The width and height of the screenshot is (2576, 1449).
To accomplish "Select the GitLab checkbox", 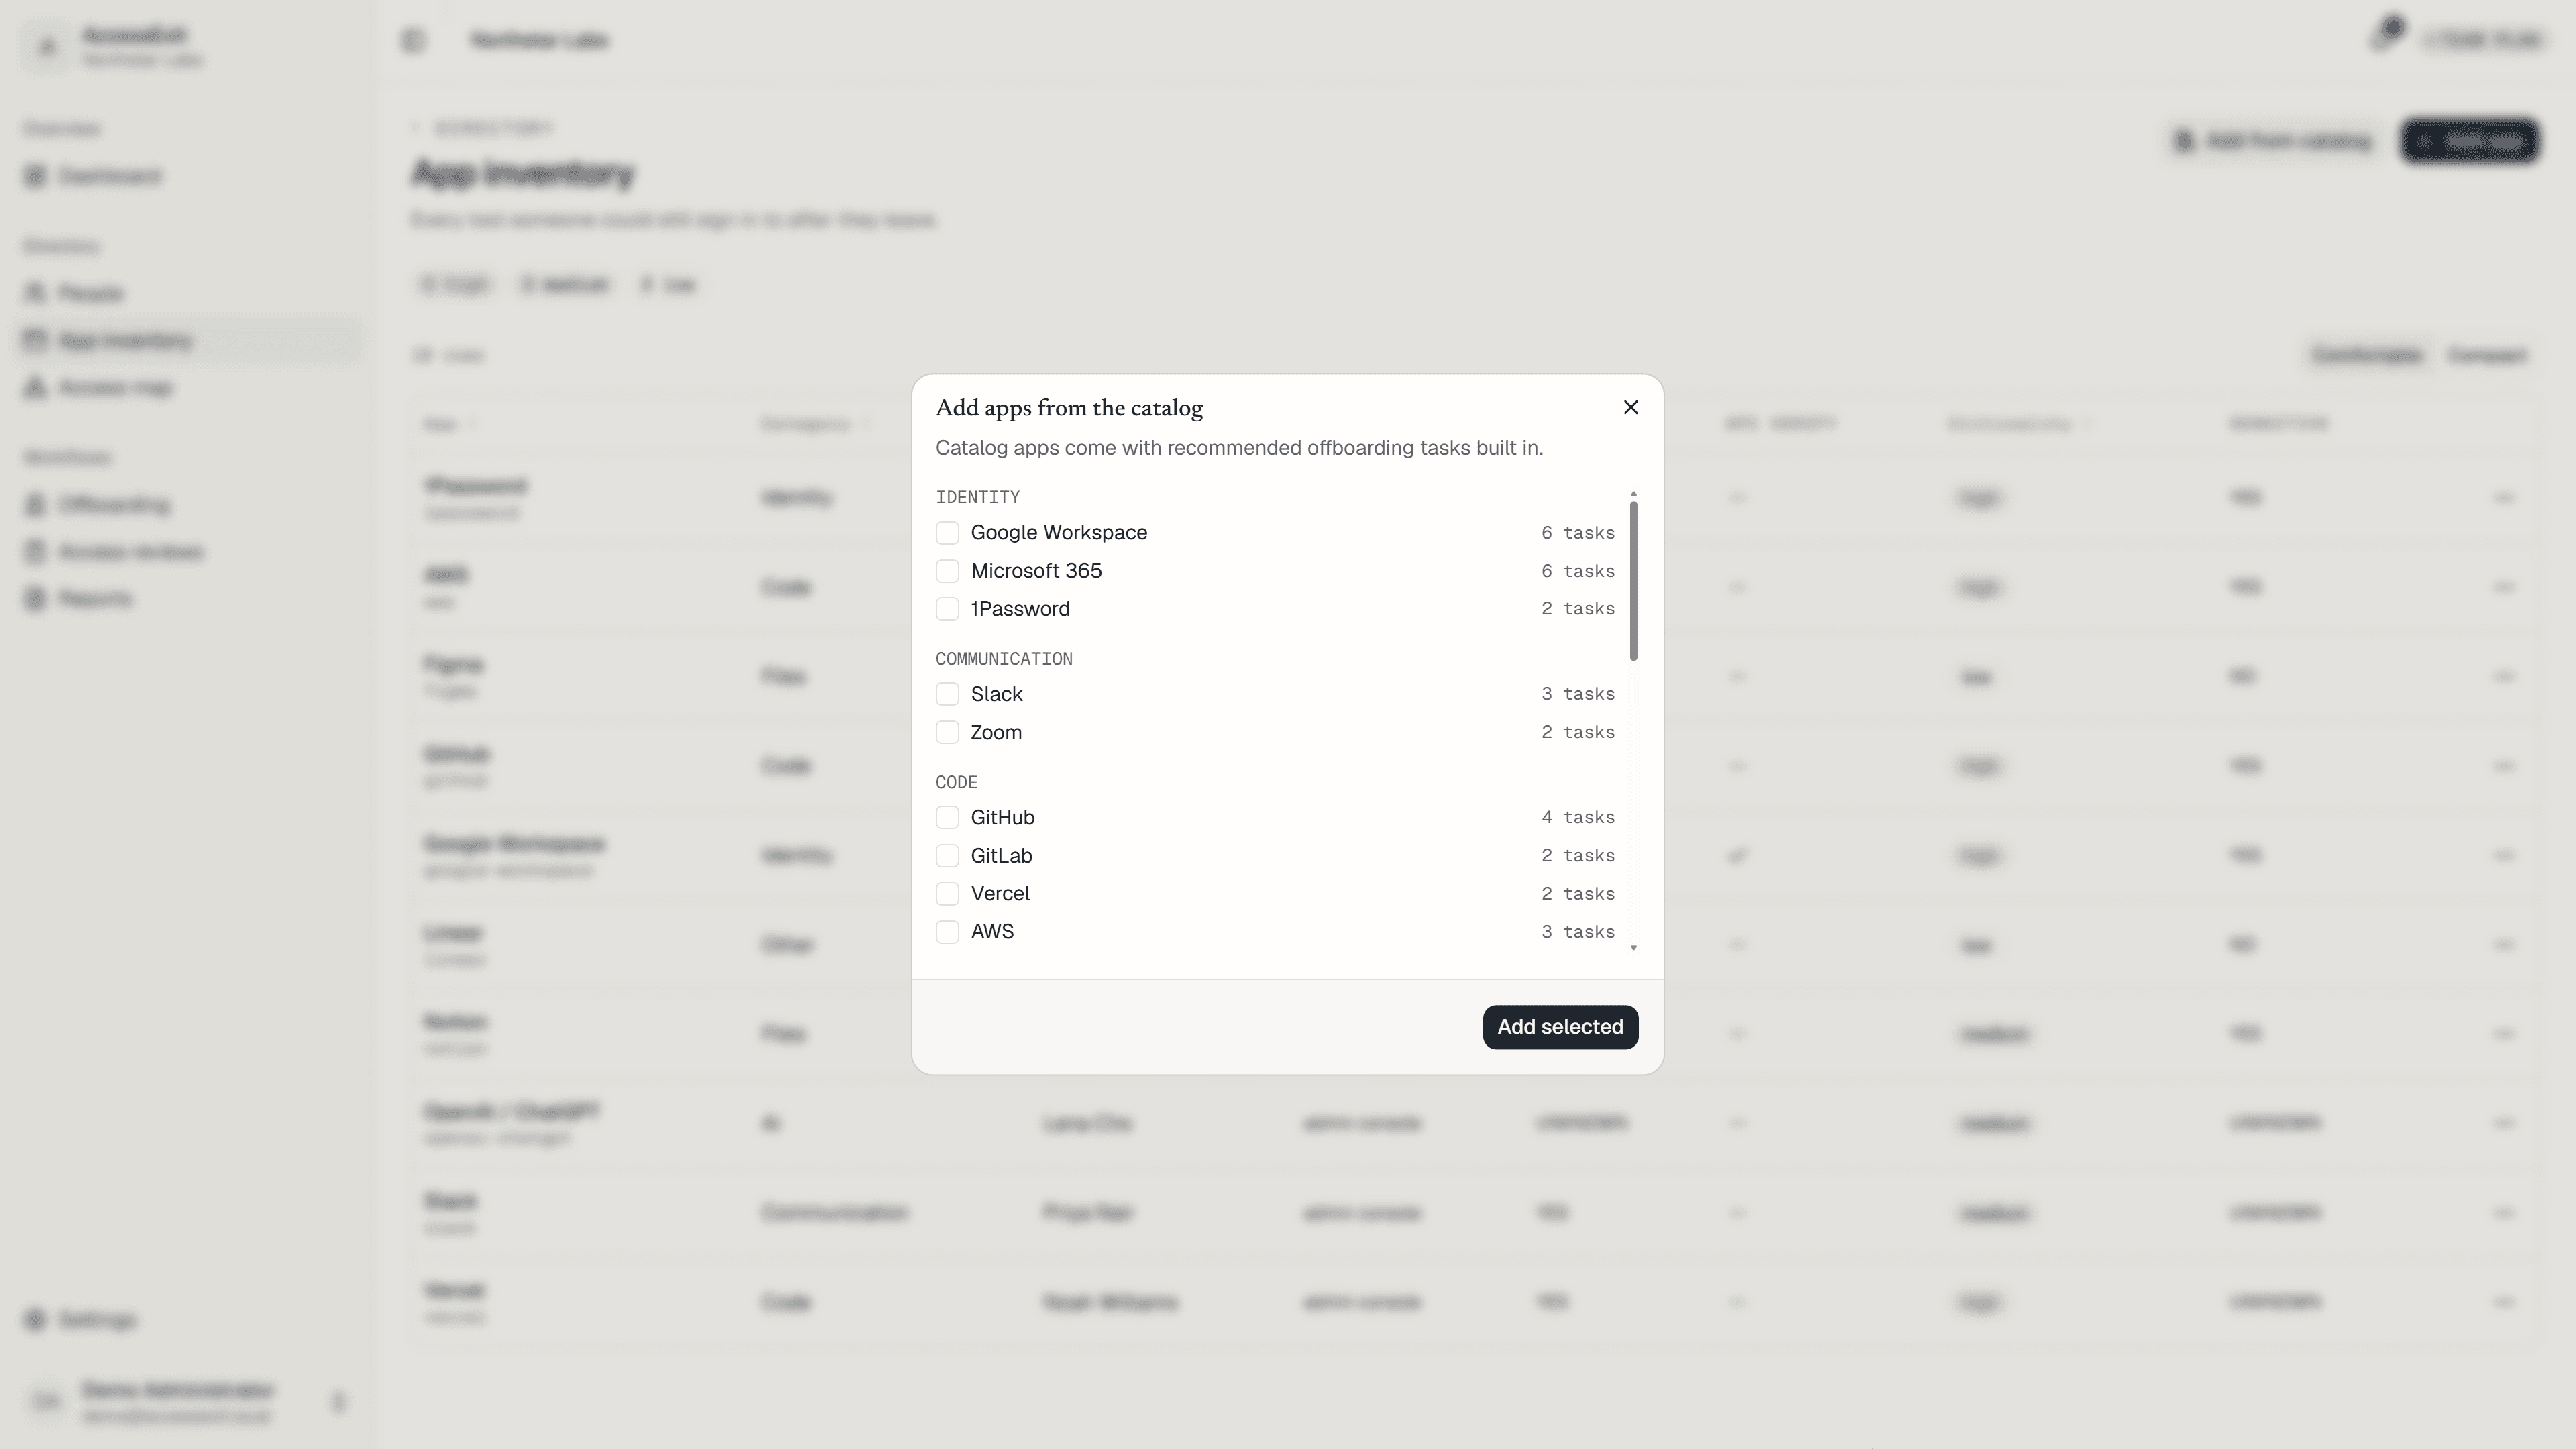I will pos(947,856).
